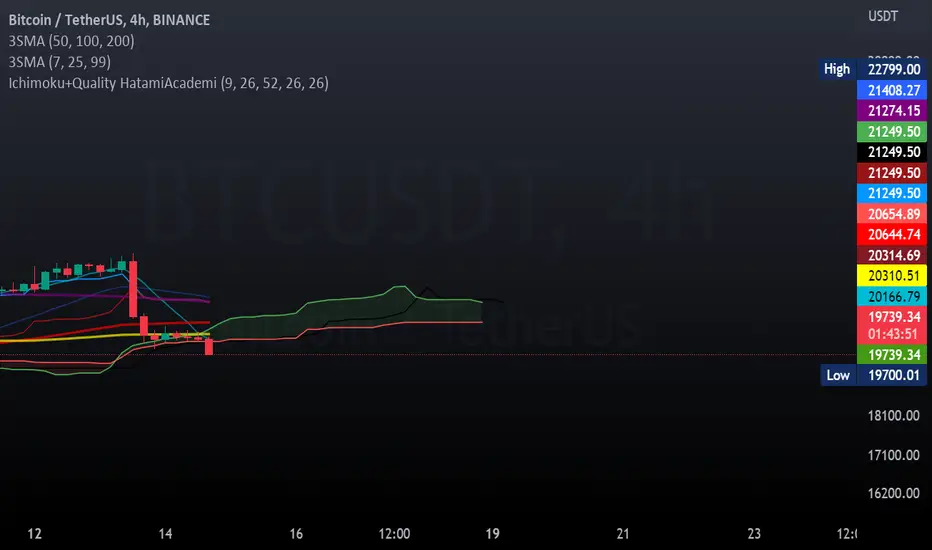932x550 pixels.
Task: Select the green 21249.50 price label
Action: pos(892,131)
